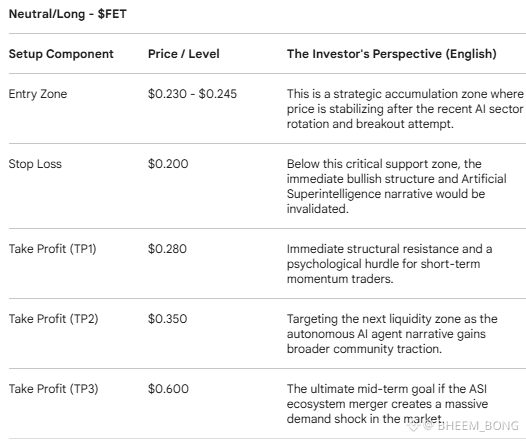Select the Price / Level column header

pyautogui.click(x=184, y=54)
